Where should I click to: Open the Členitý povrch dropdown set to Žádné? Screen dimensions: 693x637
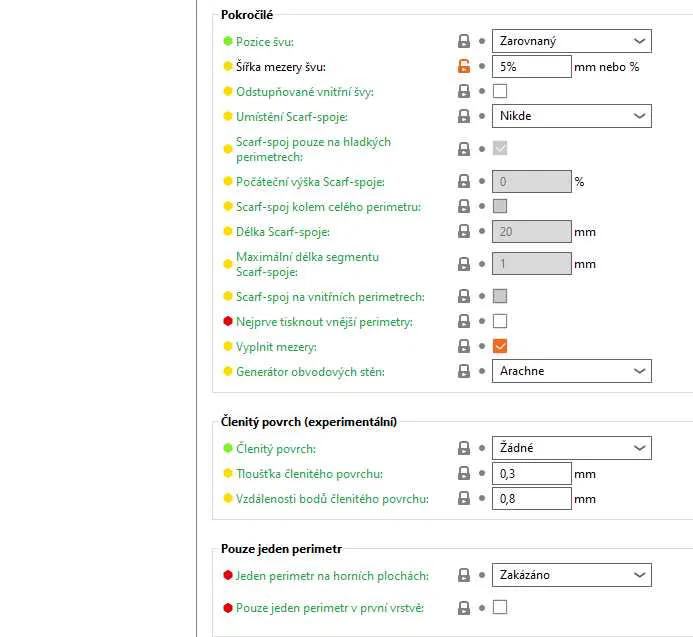(x=571, y=448)
